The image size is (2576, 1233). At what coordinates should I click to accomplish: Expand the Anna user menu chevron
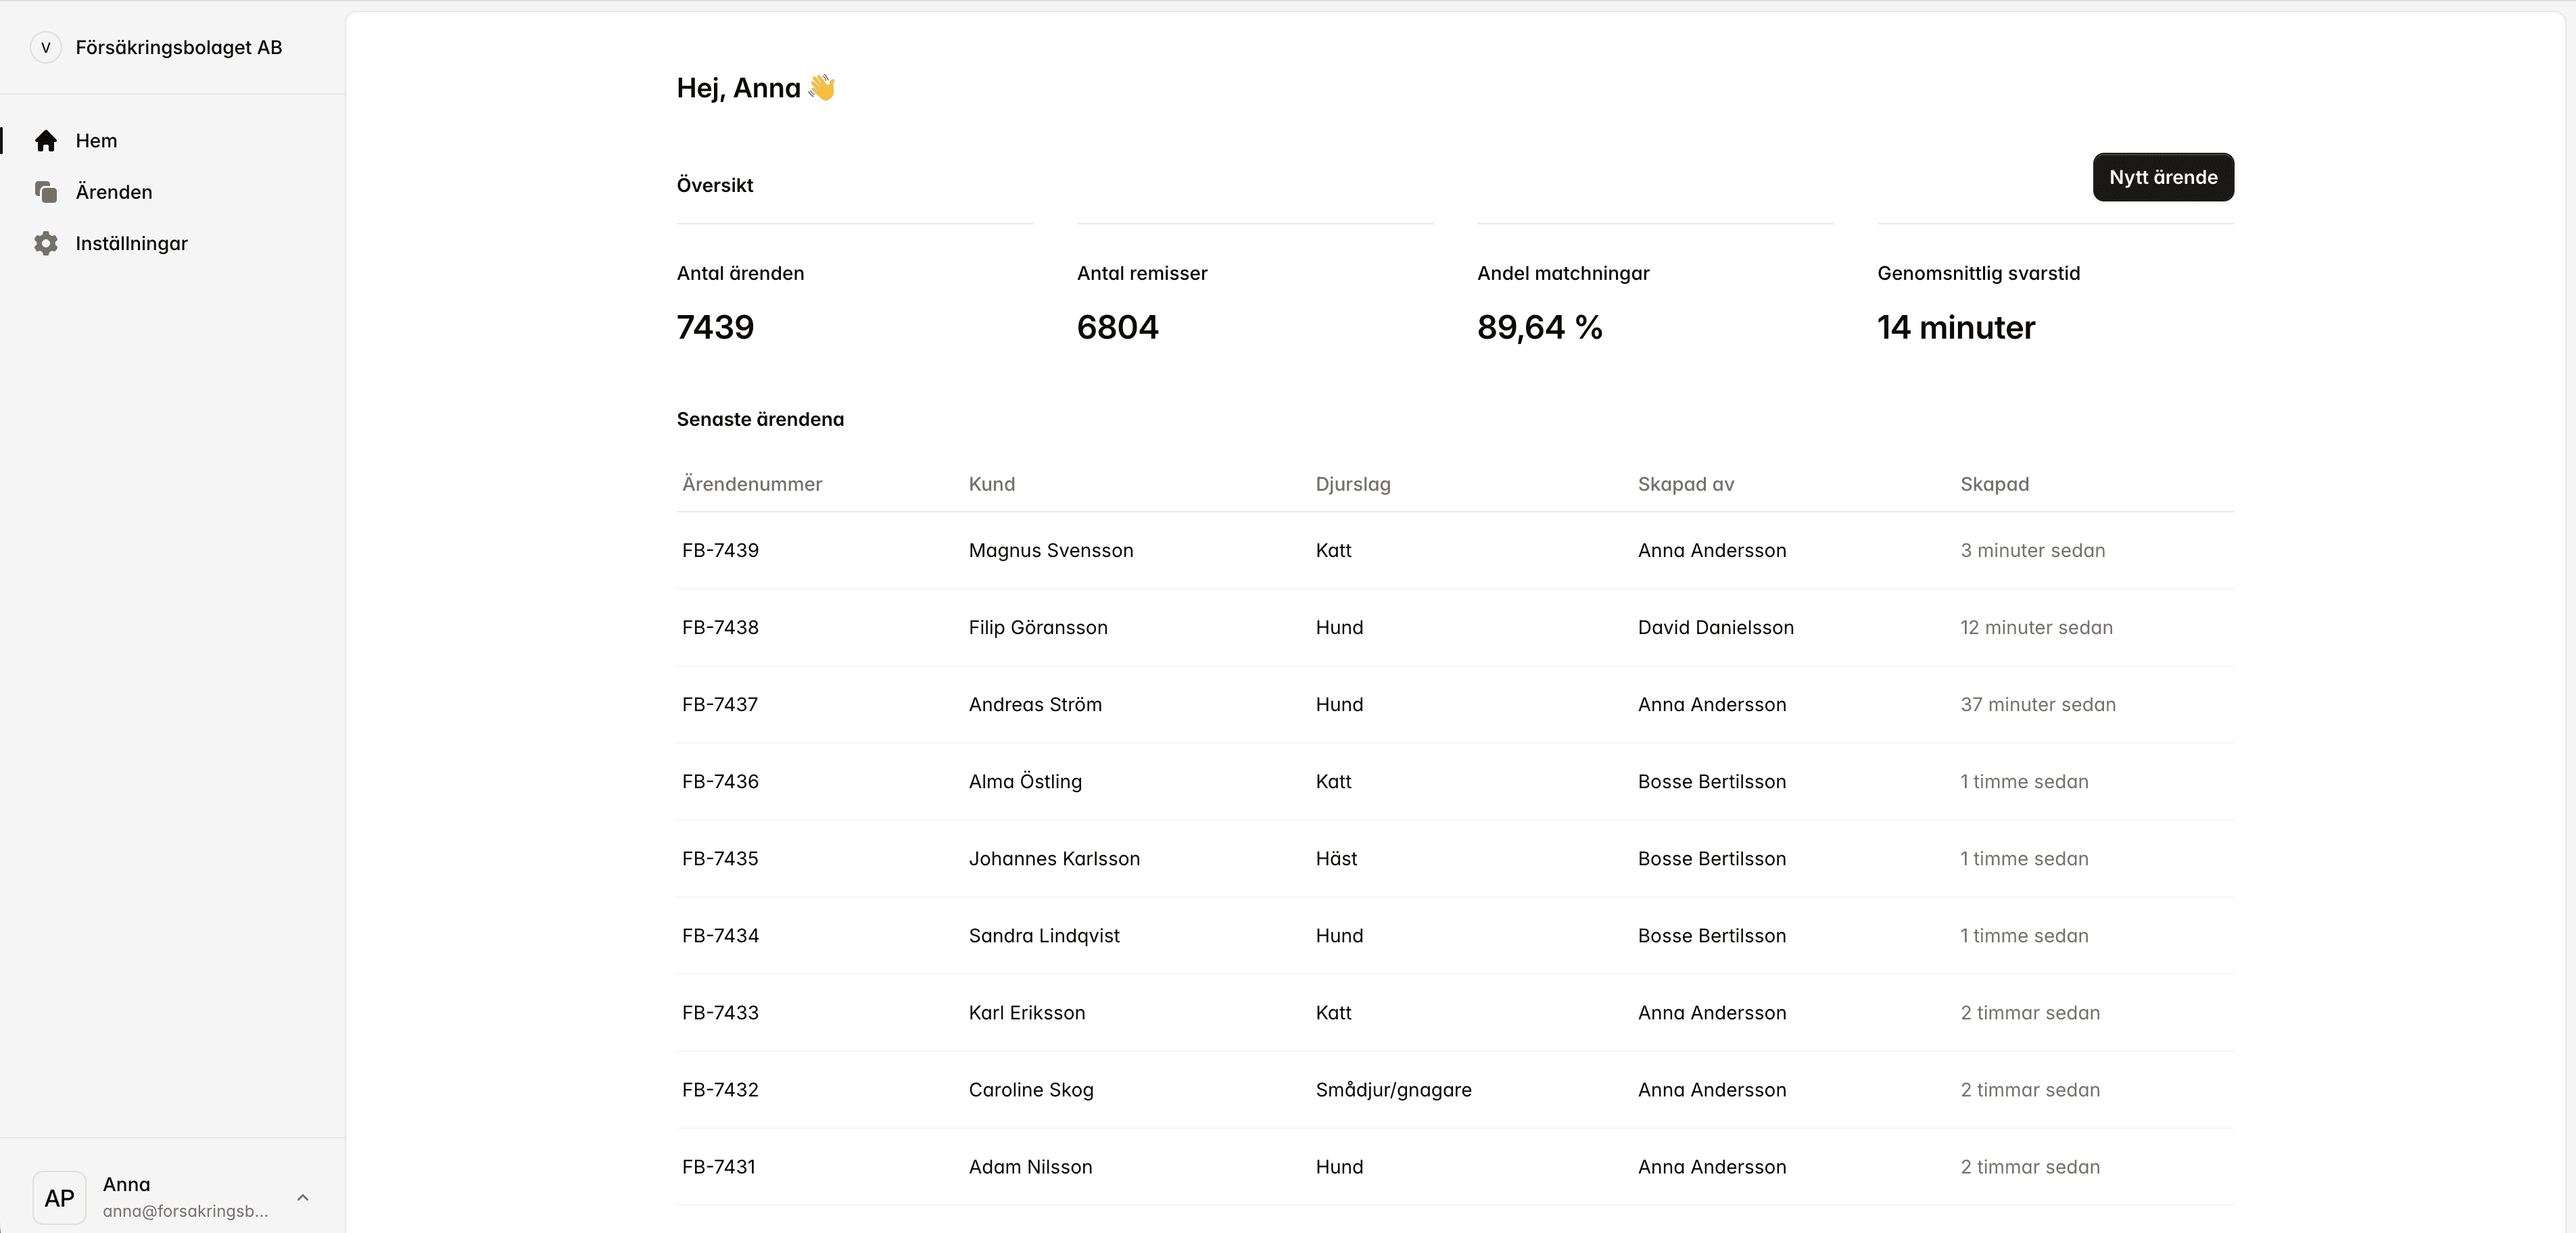tap(303, 1197)
